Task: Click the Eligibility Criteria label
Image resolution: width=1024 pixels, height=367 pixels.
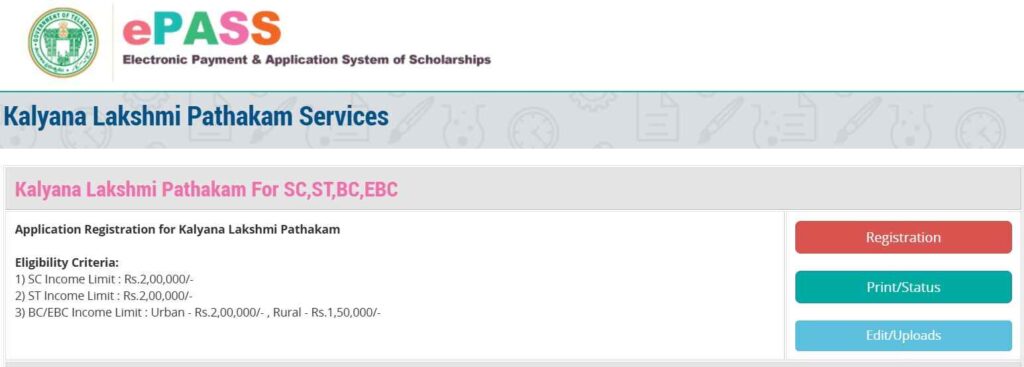Action: coord(67,263)
